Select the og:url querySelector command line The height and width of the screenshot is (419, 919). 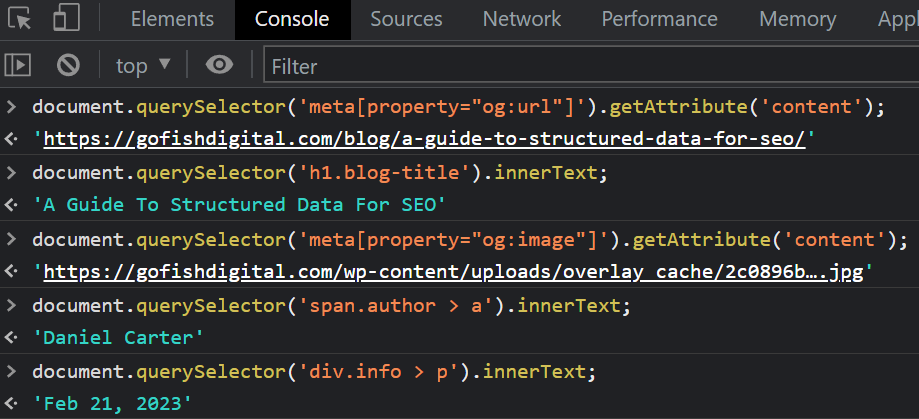click(x=458, y=107)
